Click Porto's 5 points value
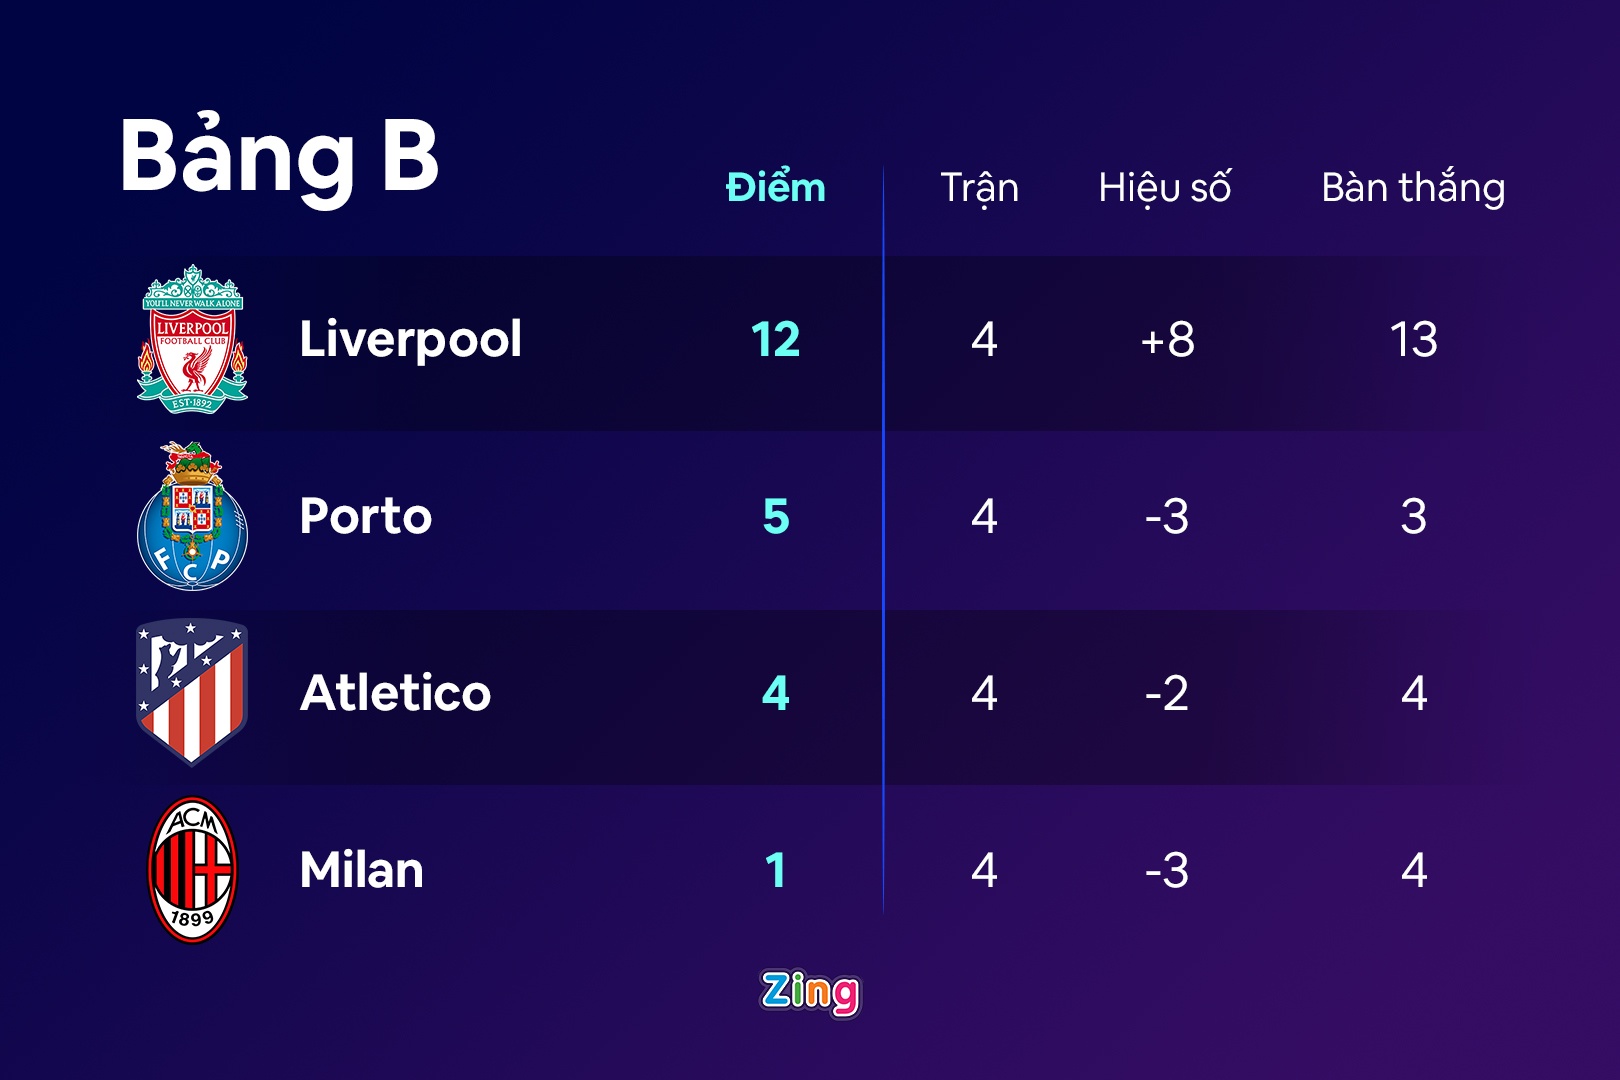The image size is (1620, 1080). [776, 517]
